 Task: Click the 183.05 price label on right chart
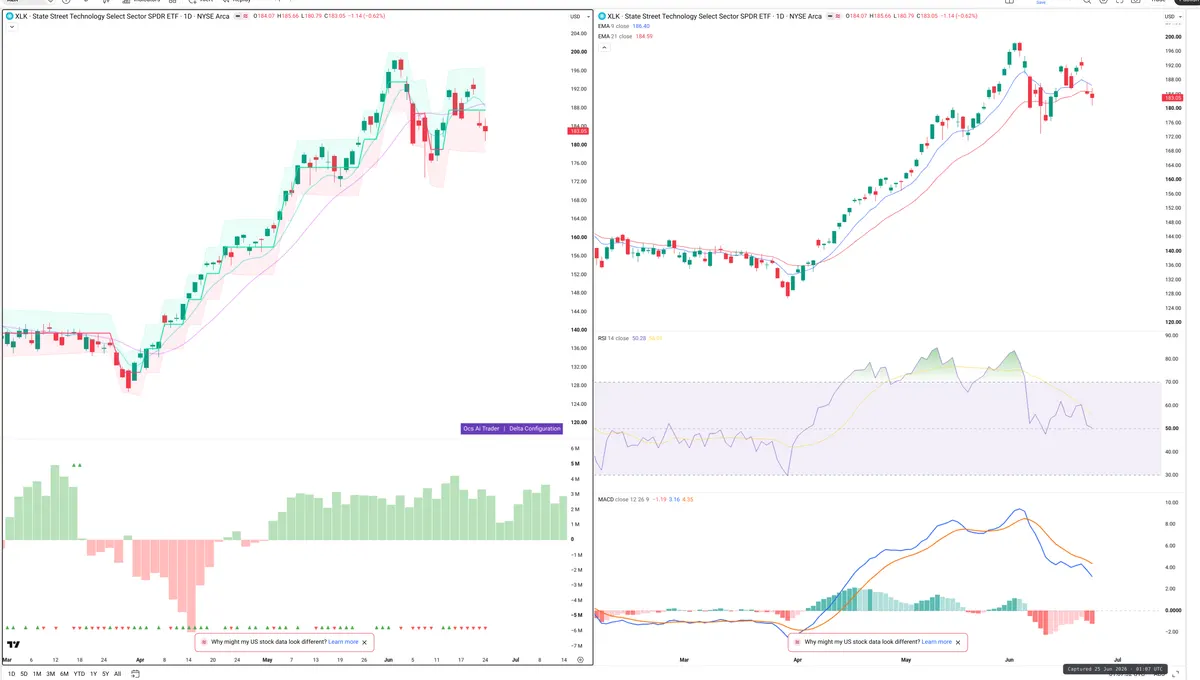pos(1173,96)
